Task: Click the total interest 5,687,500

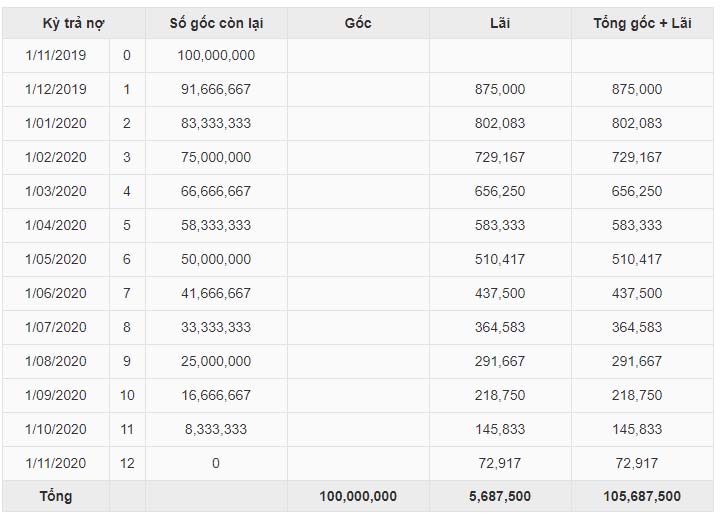Action: 500,496
